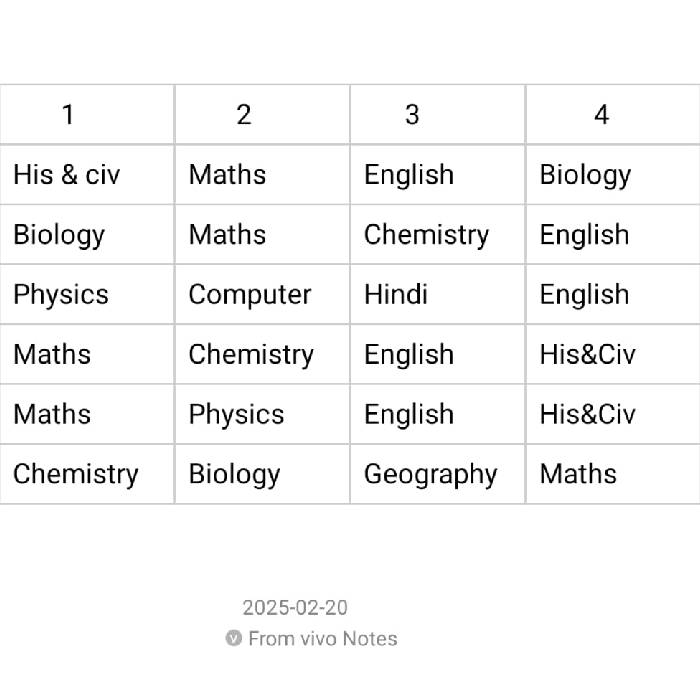Click the Chemistry cell in column 1

click(87, 474)
